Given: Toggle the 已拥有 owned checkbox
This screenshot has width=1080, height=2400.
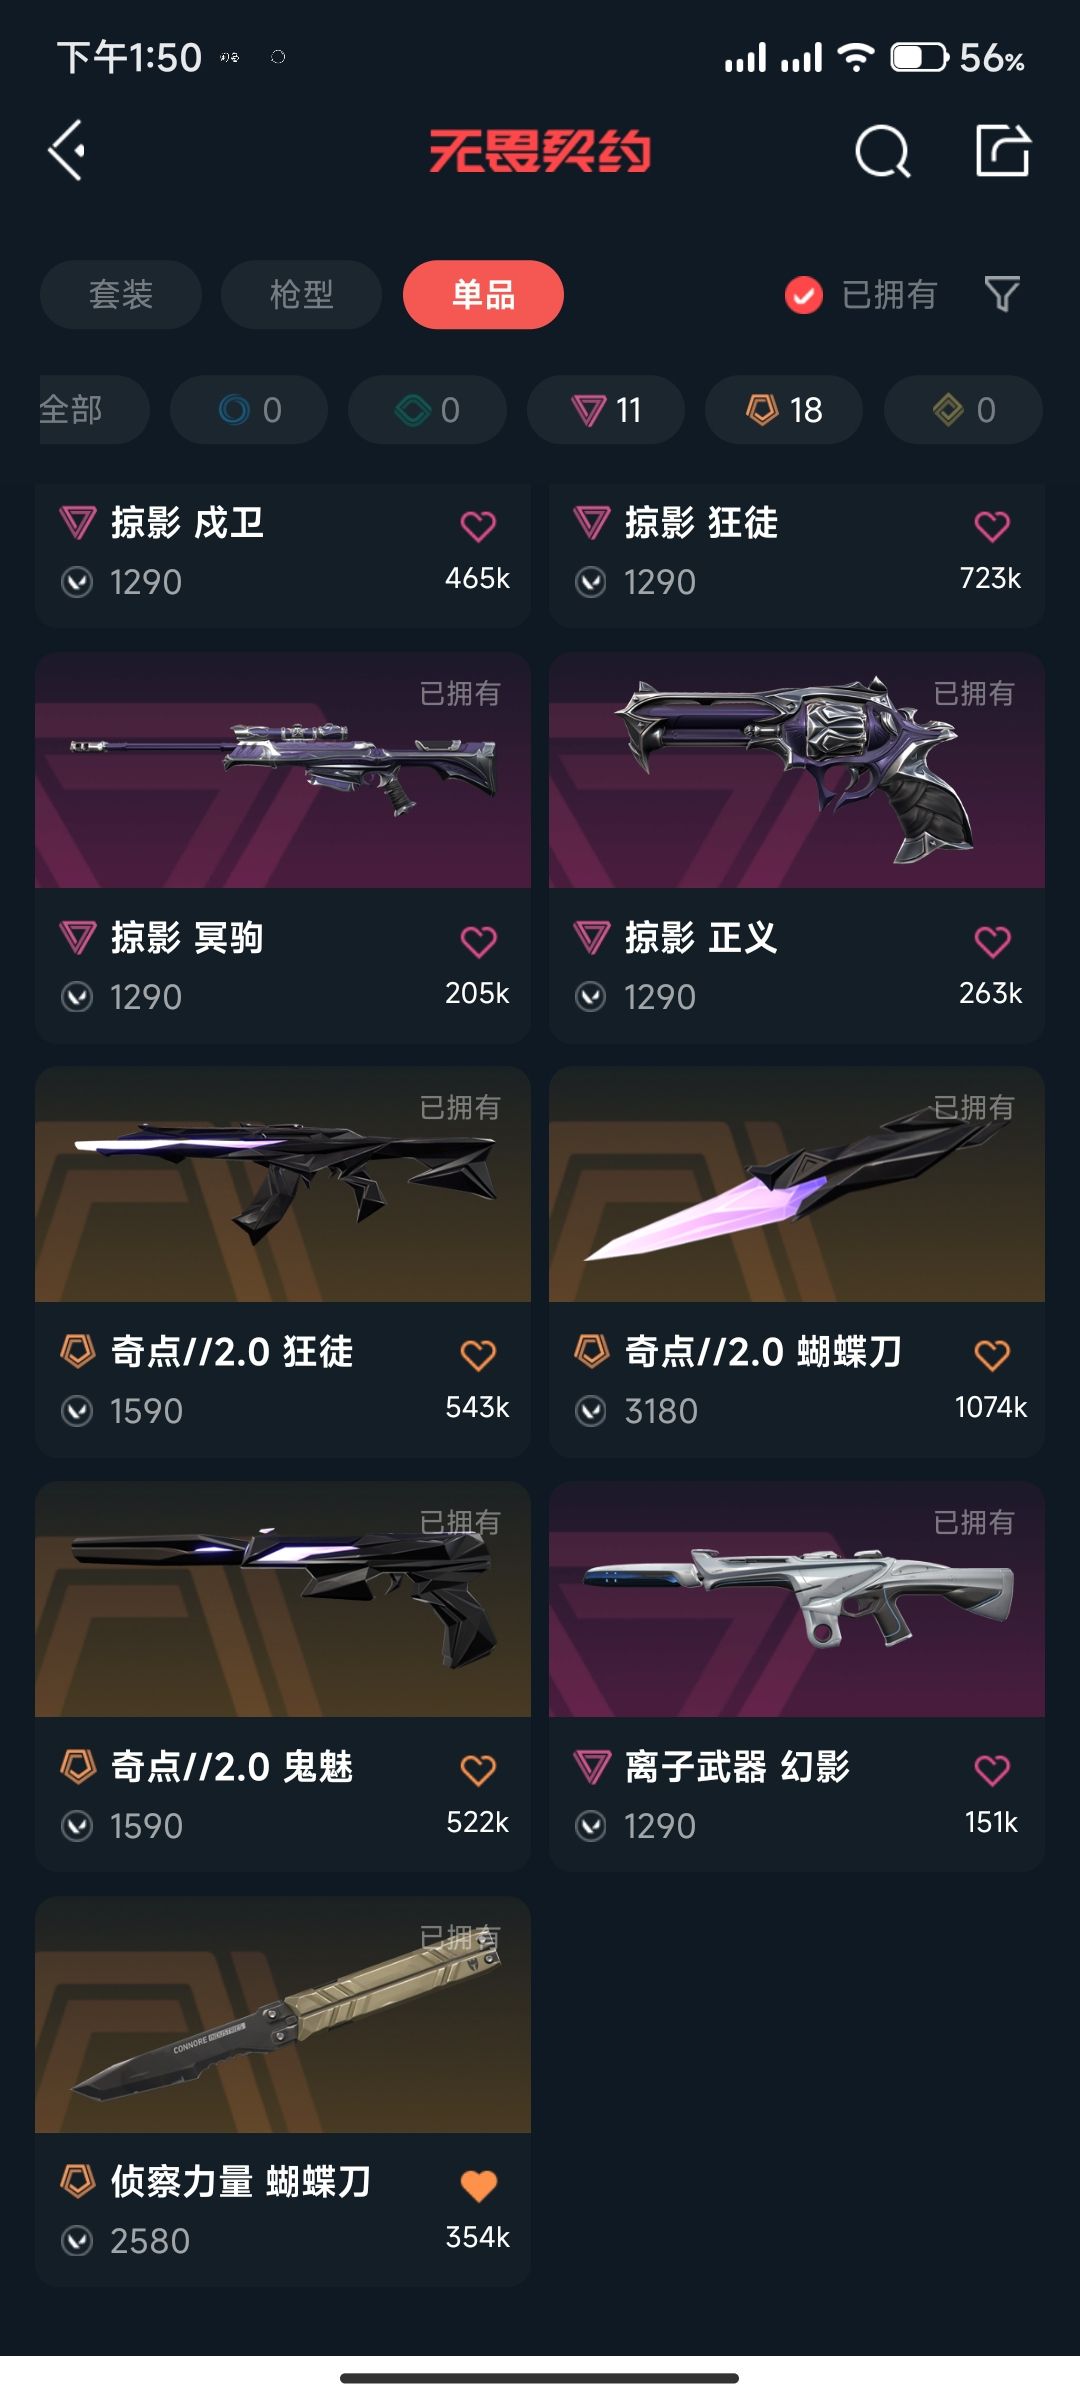Looking at the screenshot, I should [804, 295].
